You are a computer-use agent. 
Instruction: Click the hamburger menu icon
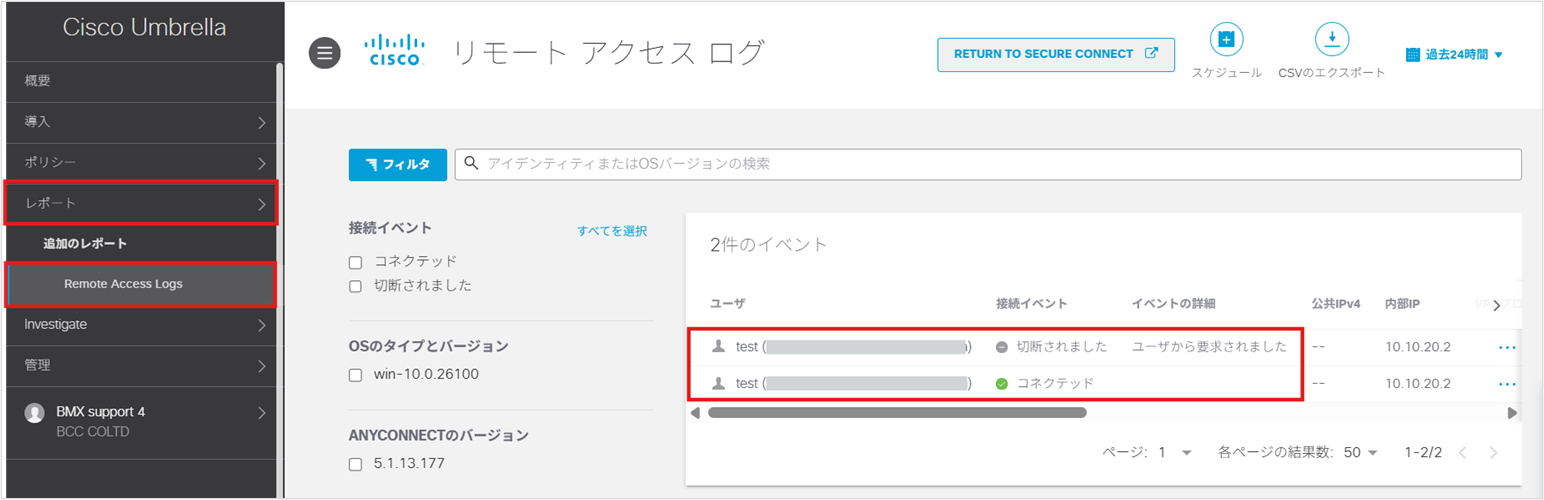pyautogui.click(x=323, y=53)
